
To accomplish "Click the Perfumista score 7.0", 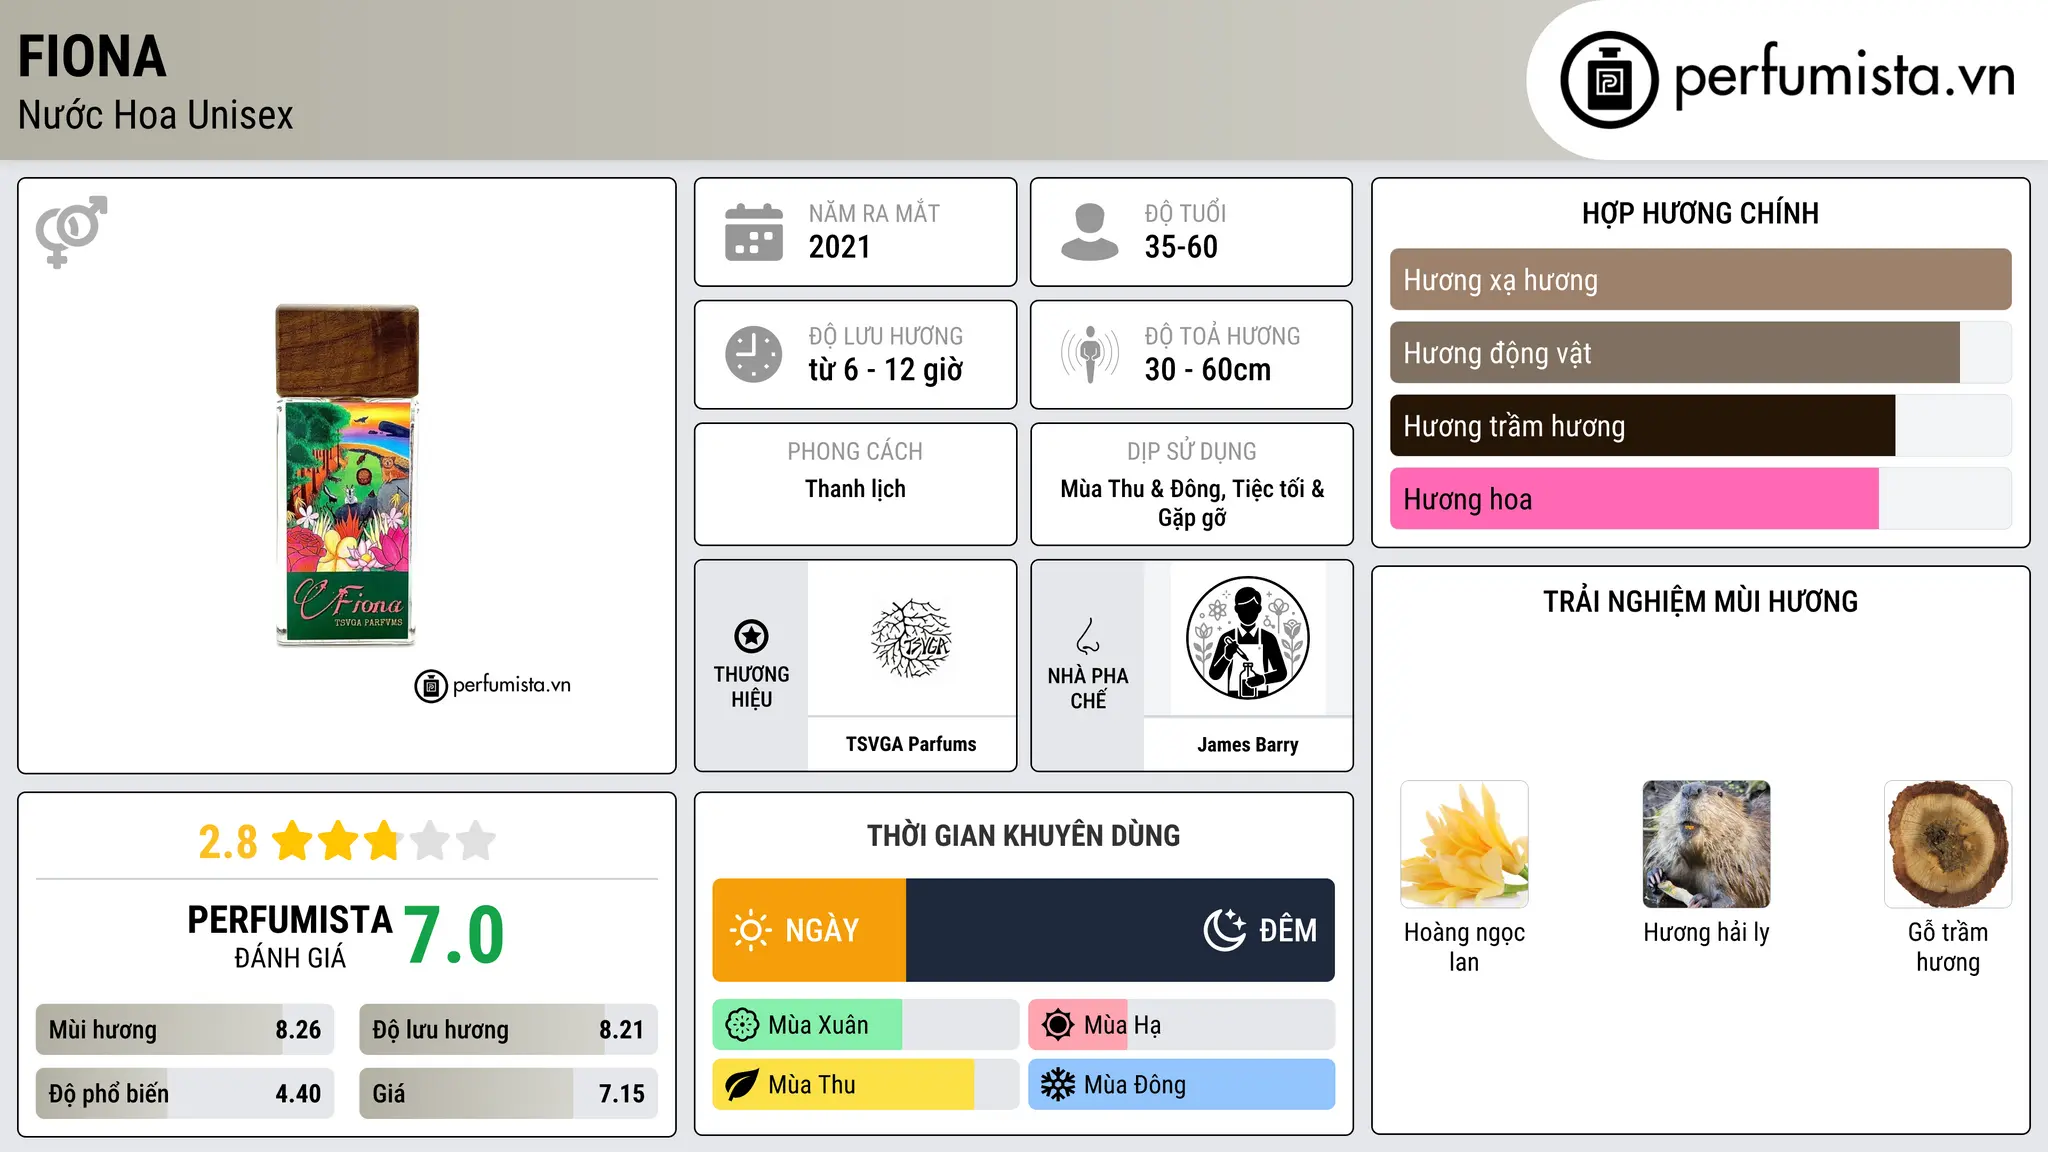I will point(454,936).
